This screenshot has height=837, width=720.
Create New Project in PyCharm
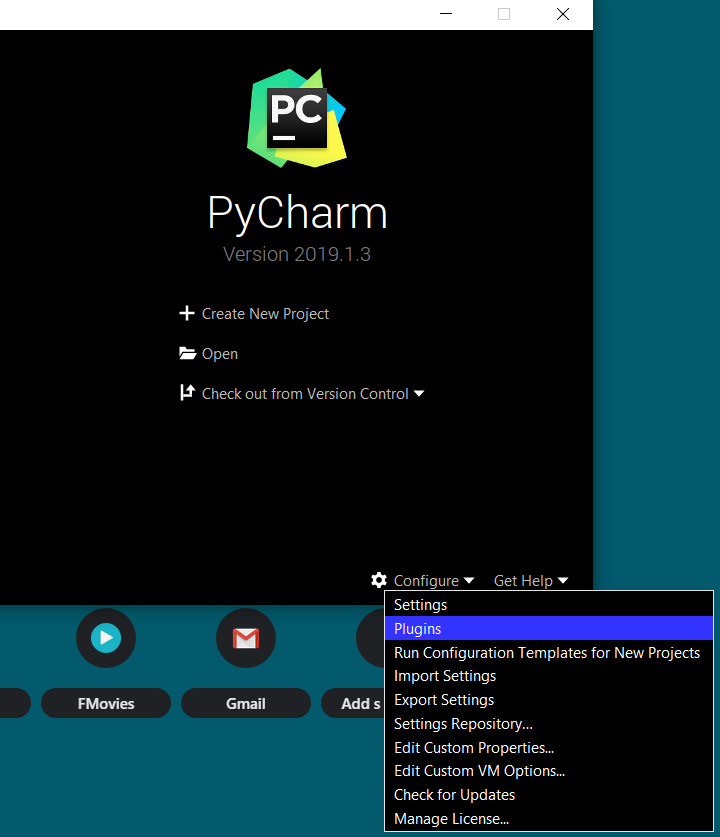(265, 314)
